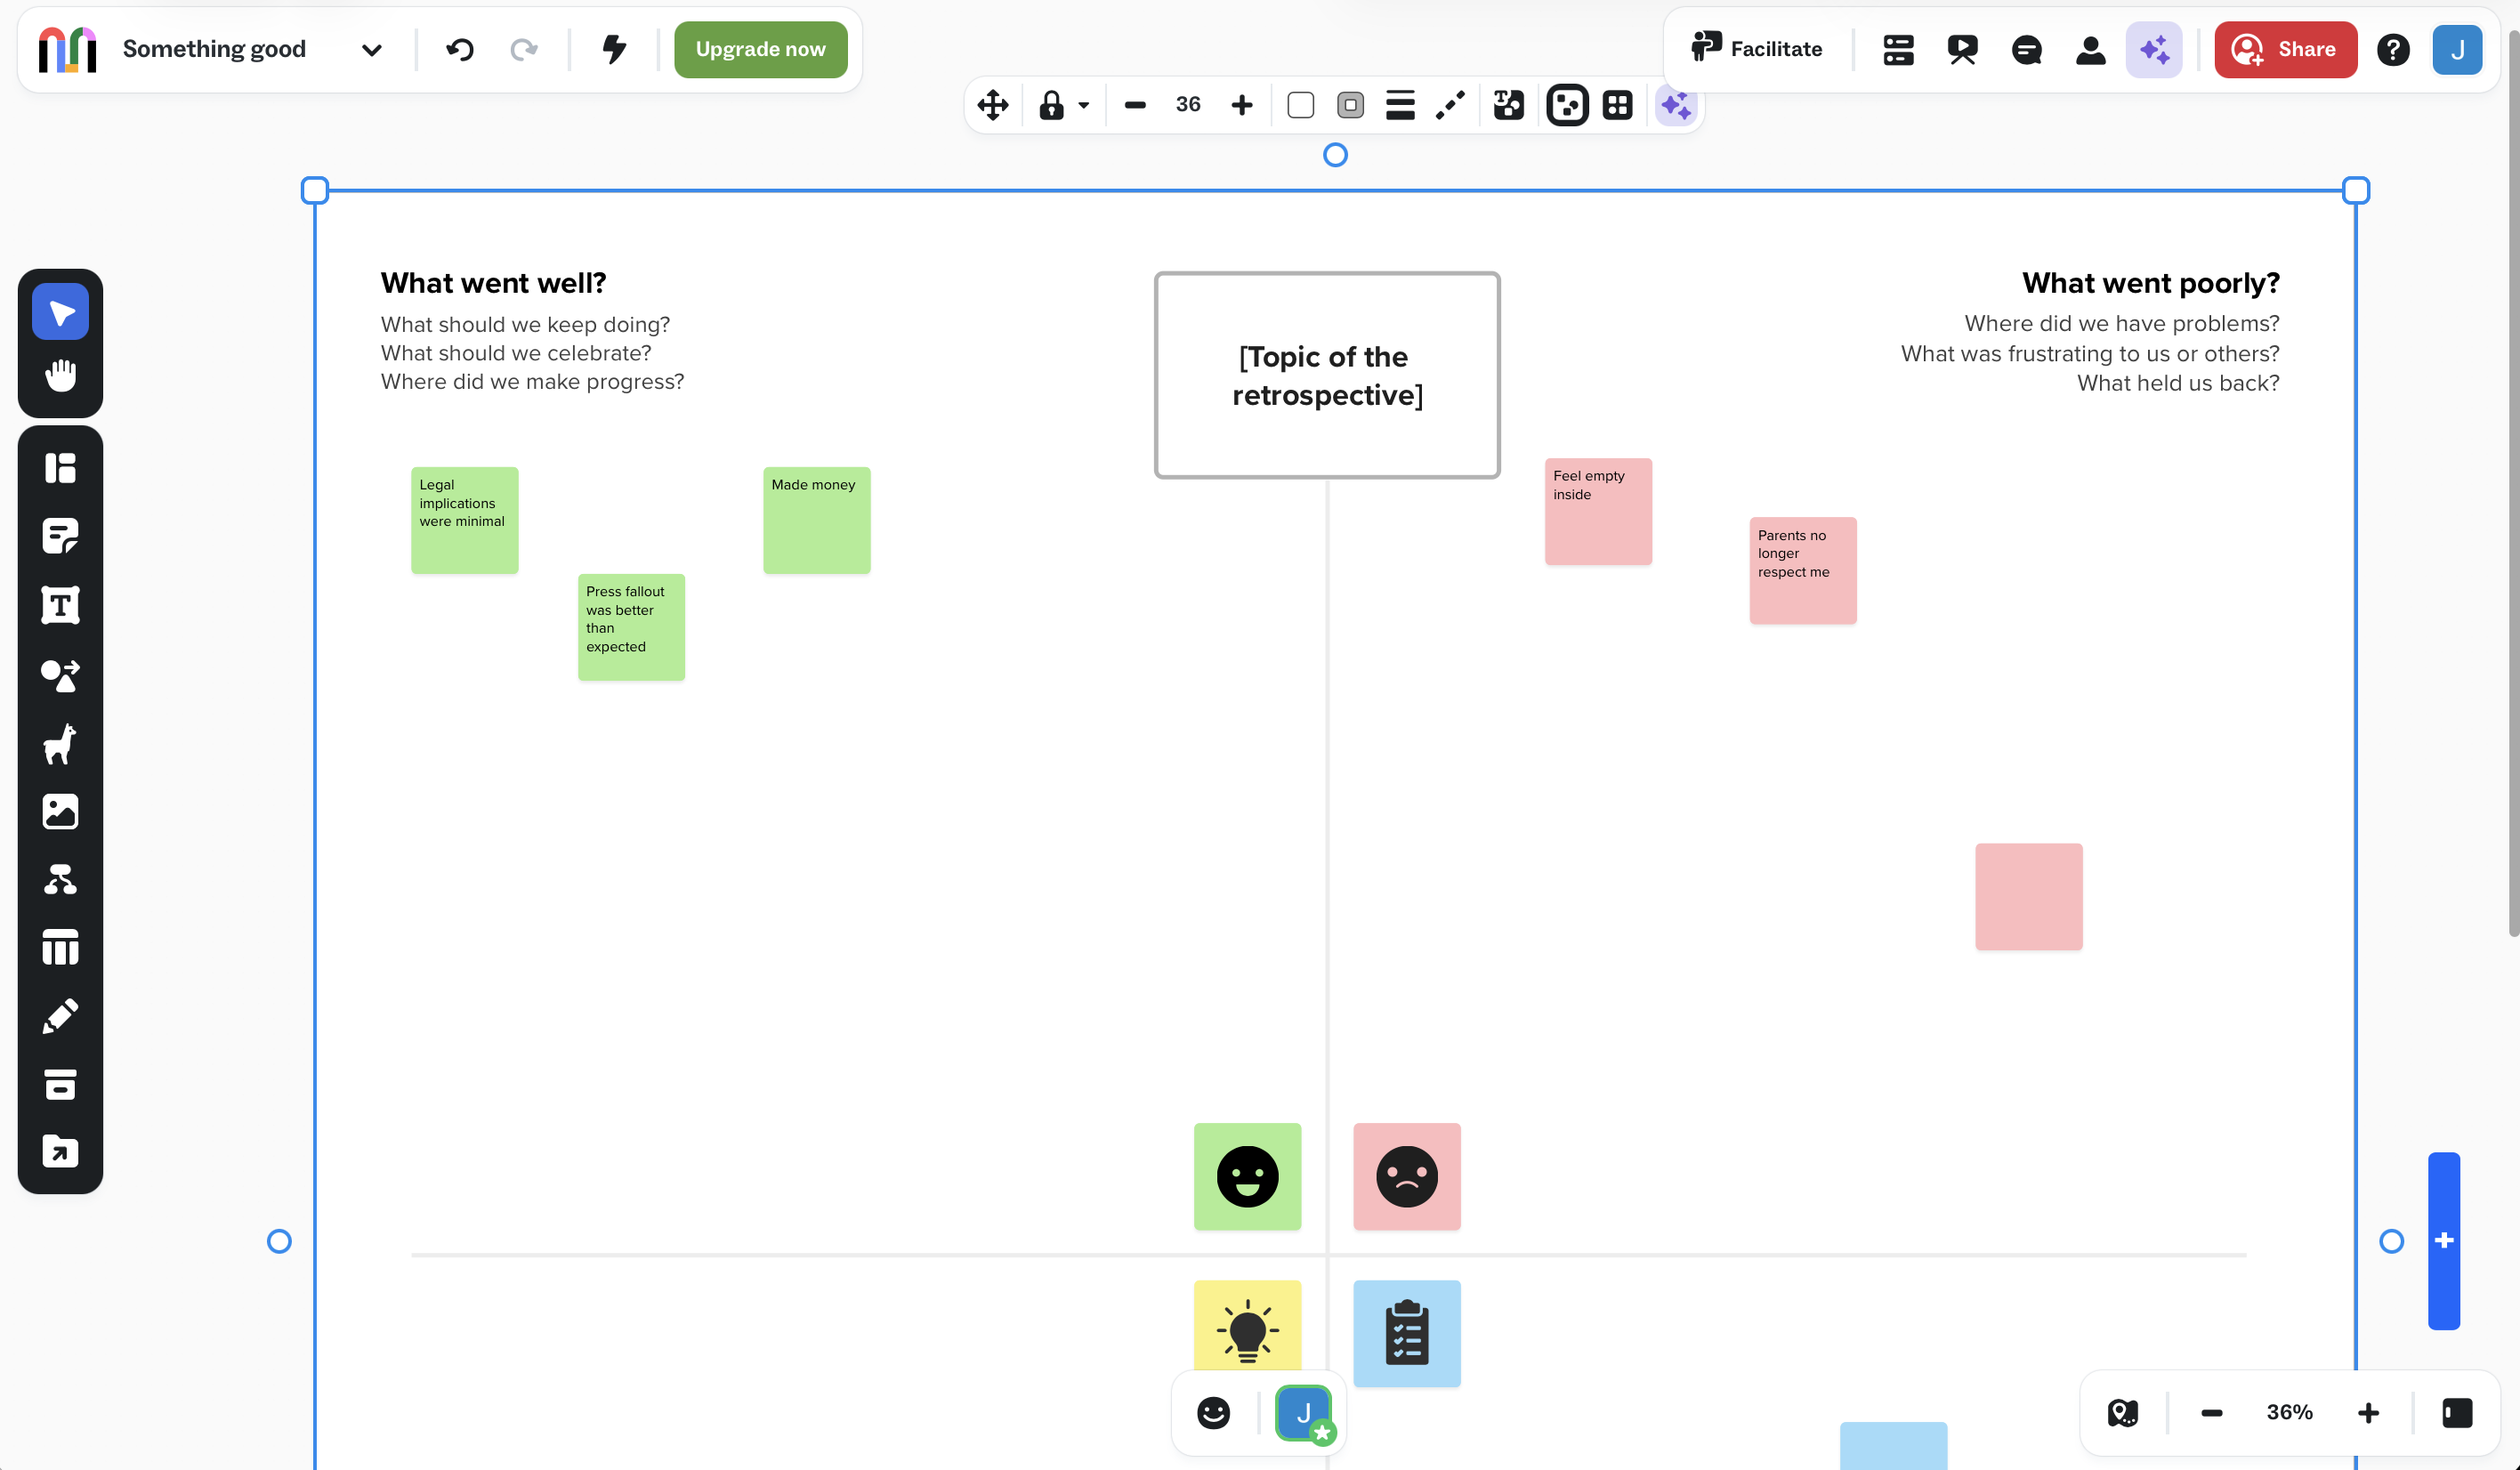Click the 'What went well?' heading
The image size is (2520, 1470).
[x=493, y=283]
